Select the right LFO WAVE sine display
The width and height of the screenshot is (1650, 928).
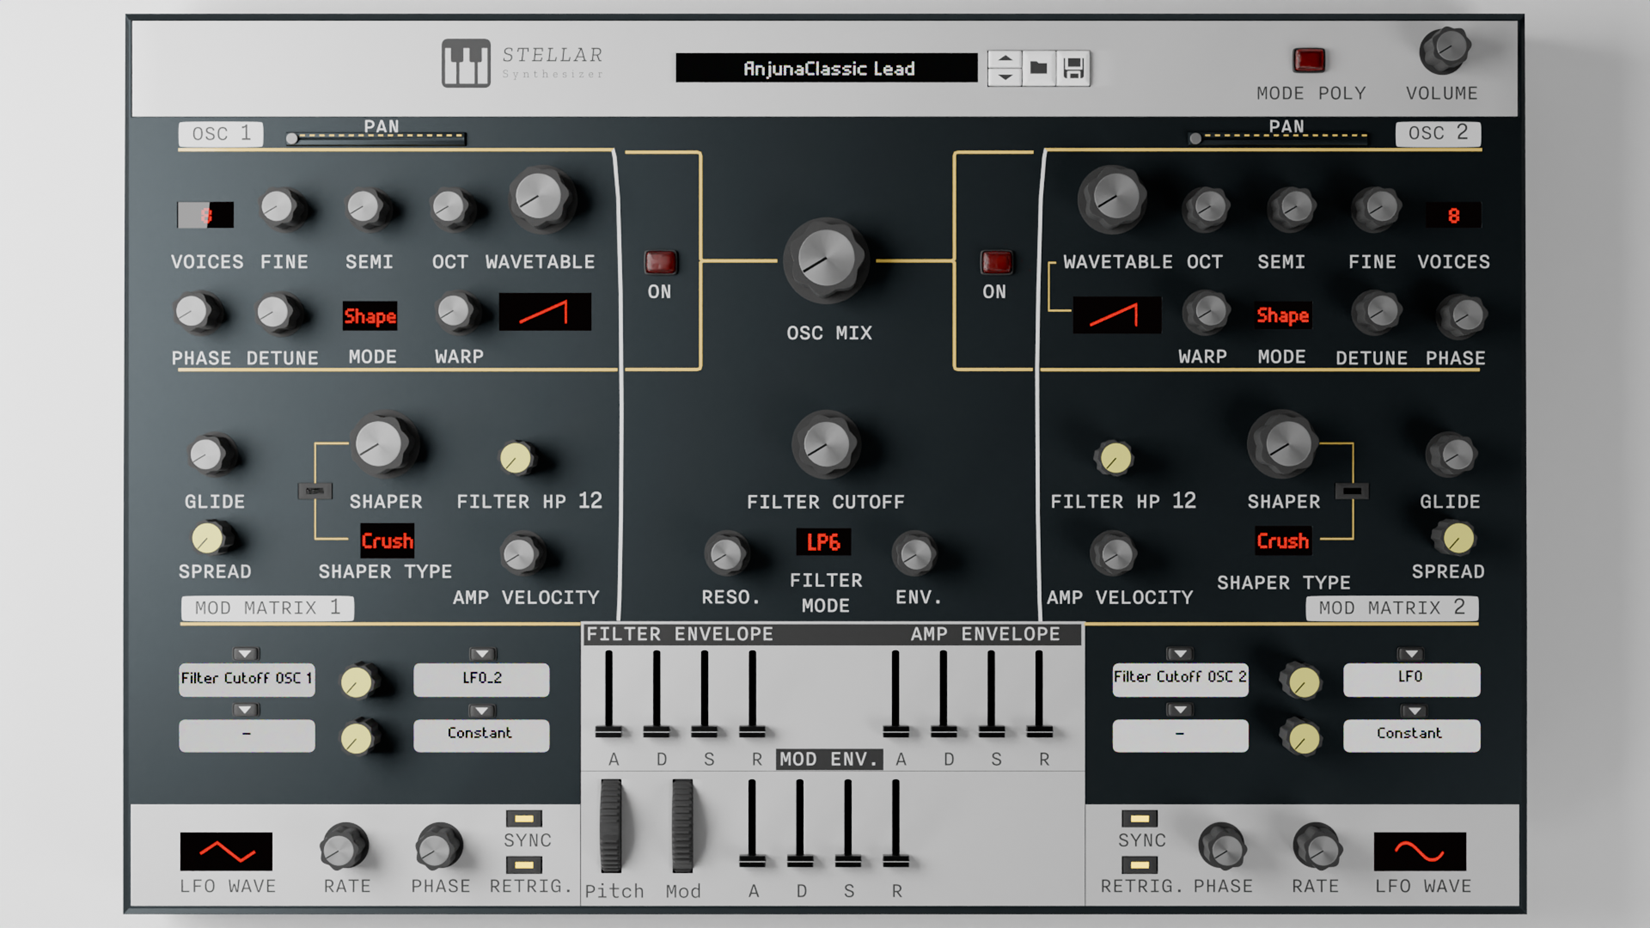(x=1419, y=853)
